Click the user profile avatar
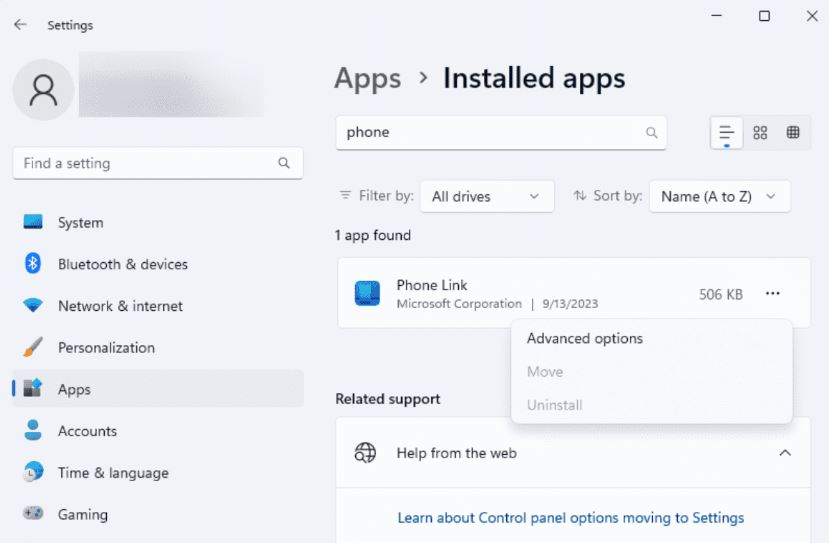 [43, 90]
